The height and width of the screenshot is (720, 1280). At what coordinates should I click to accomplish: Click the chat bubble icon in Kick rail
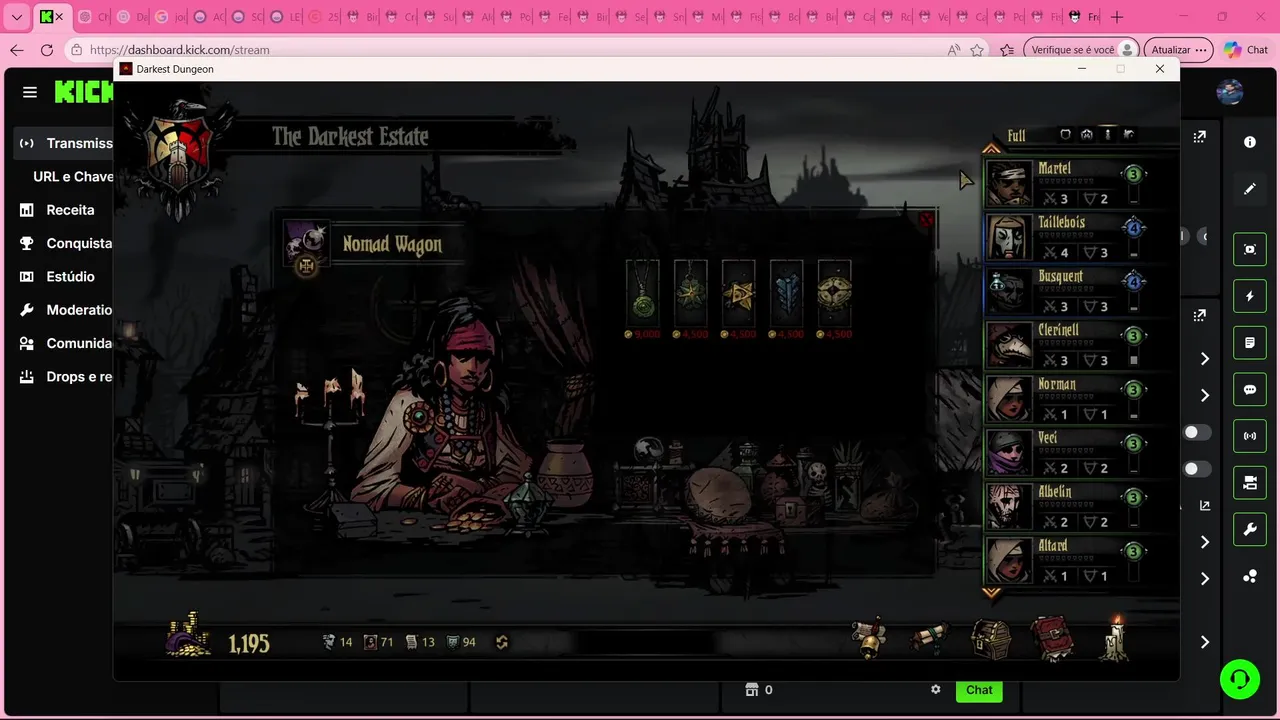click(x=1250, y=389)
